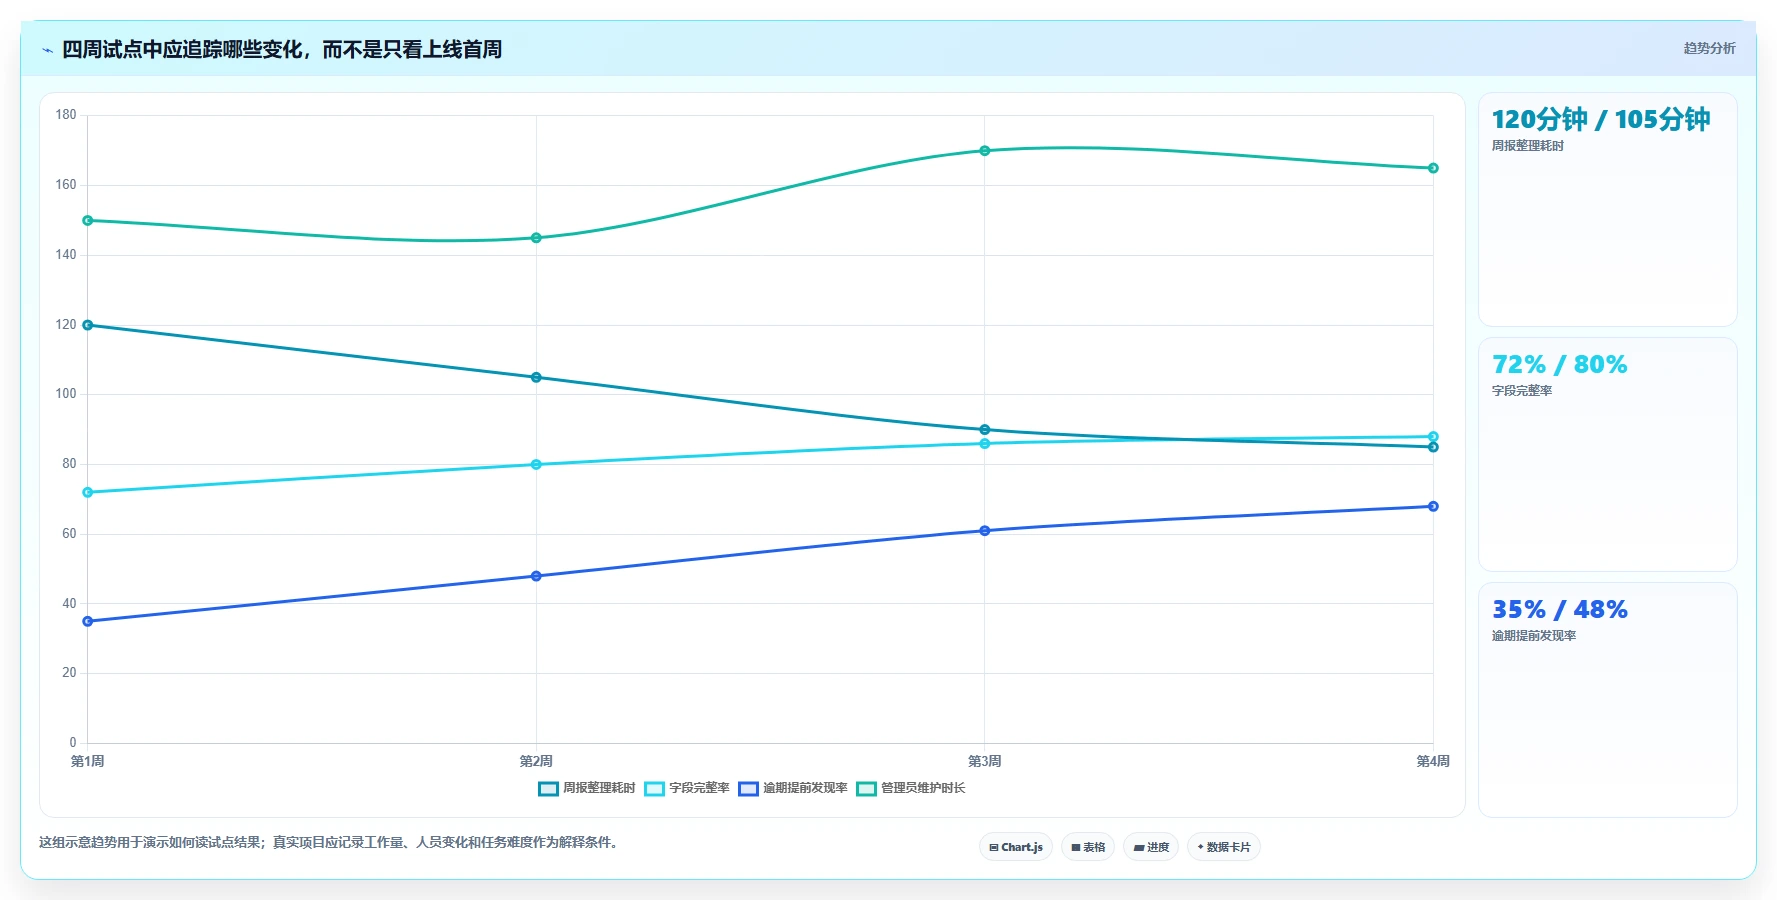Click the small icon beside the chart title

pos(47,50)
